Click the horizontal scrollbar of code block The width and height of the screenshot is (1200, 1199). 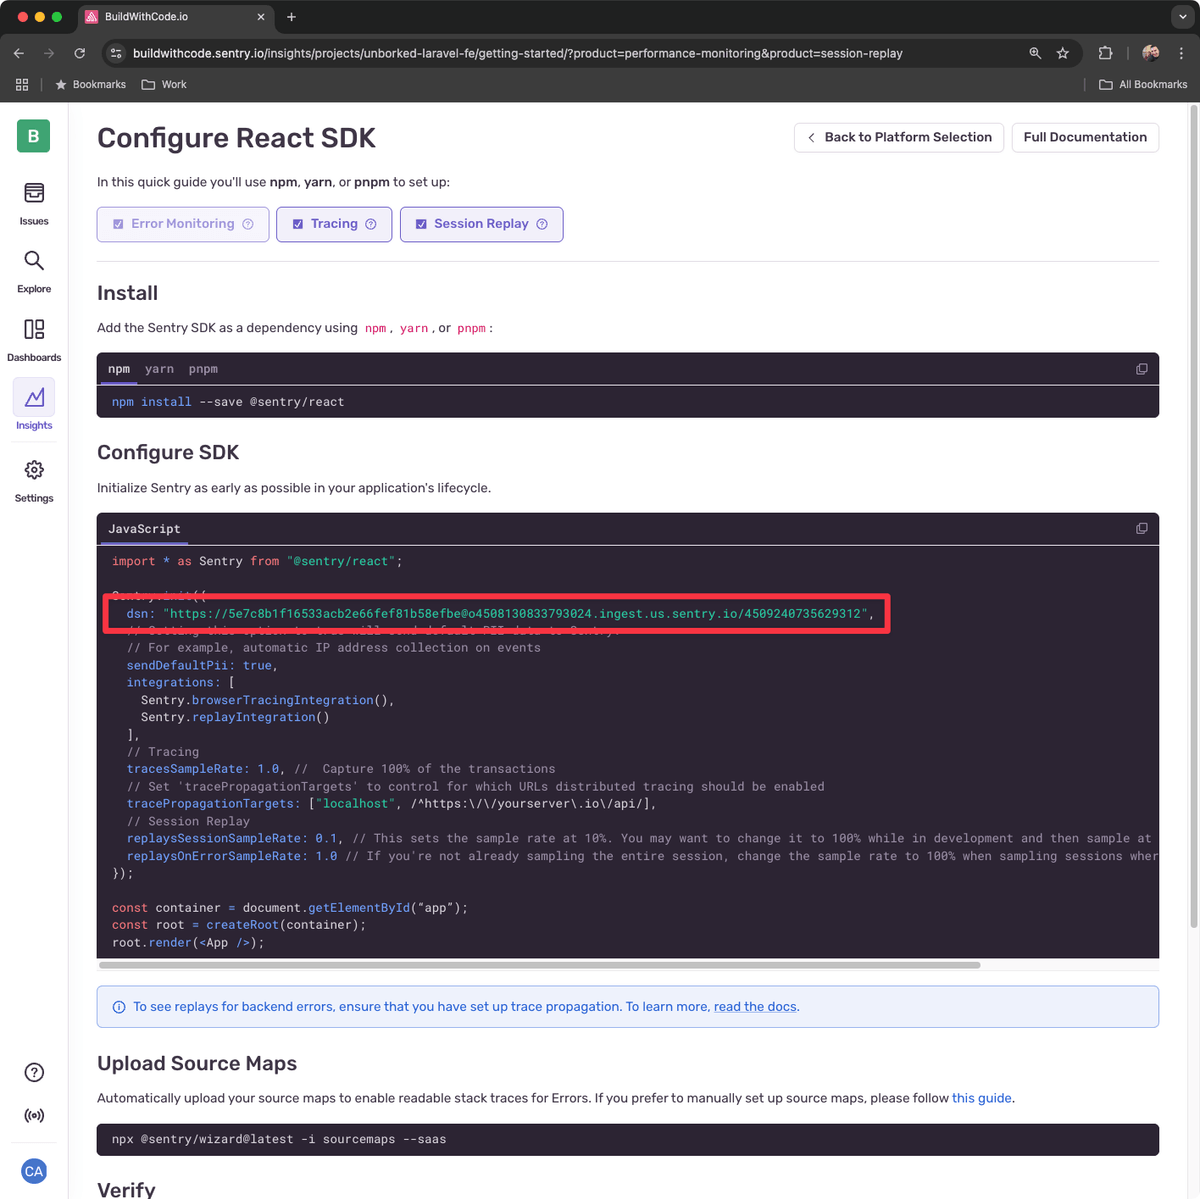pos(539,965)
